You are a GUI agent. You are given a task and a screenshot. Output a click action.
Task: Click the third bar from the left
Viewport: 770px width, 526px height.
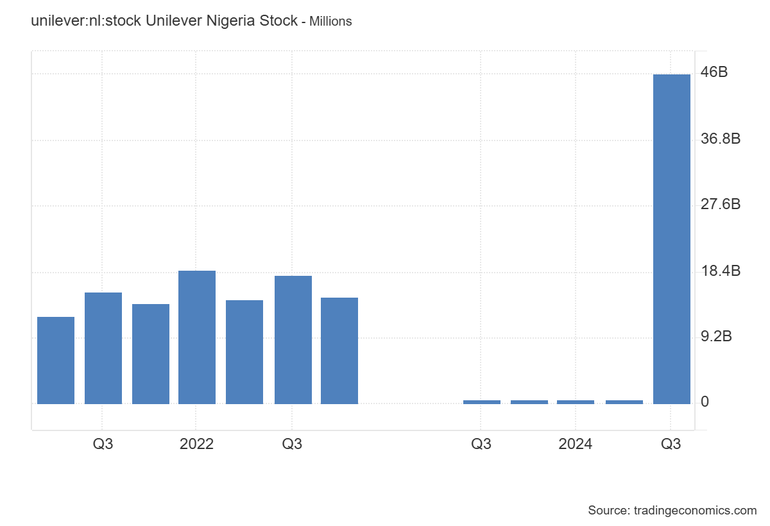[x=150, y=354]
